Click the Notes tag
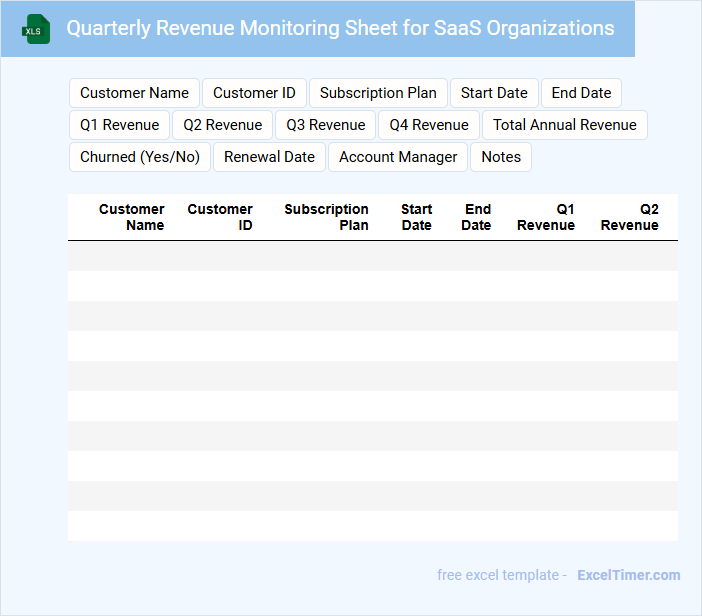This screenshot has height=616, width=702. 501,157
